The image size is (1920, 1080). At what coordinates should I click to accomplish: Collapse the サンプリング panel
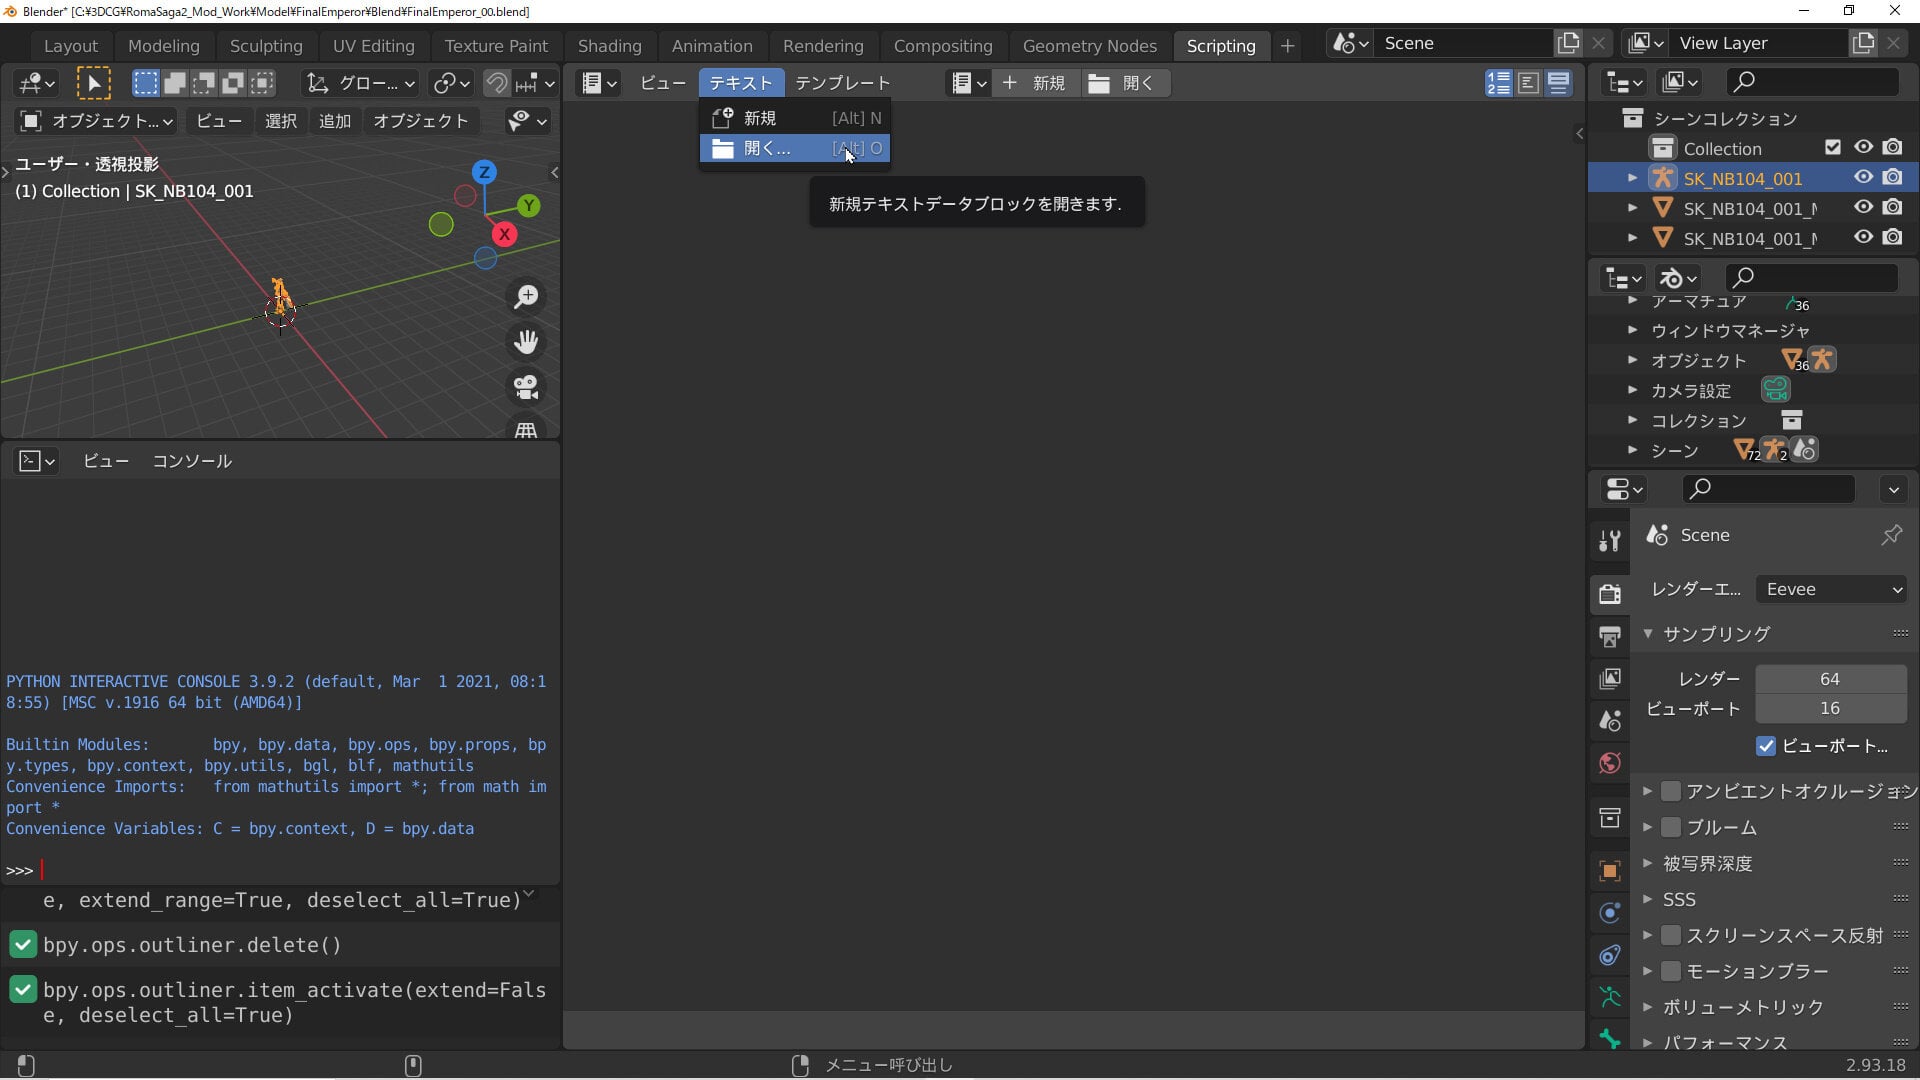[1647, 633]
